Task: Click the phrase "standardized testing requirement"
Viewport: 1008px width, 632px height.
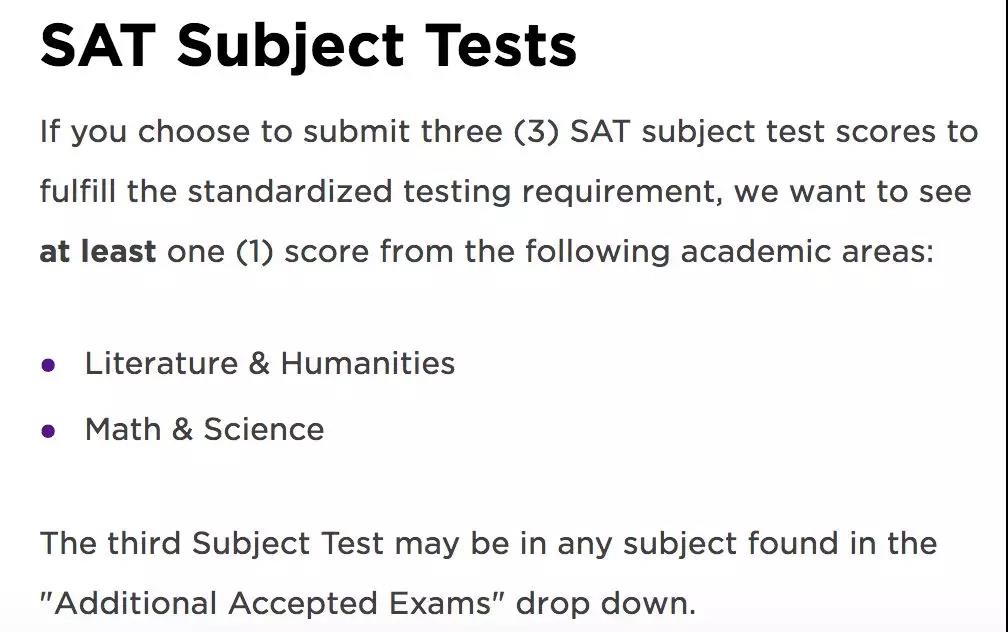Action: (x=453, y=191)
